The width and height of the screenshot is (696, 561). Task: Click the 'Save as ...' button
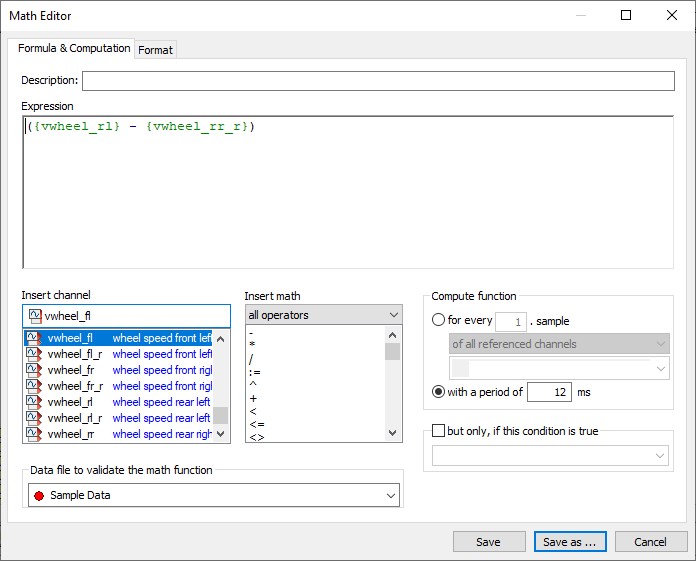(570, 542)
